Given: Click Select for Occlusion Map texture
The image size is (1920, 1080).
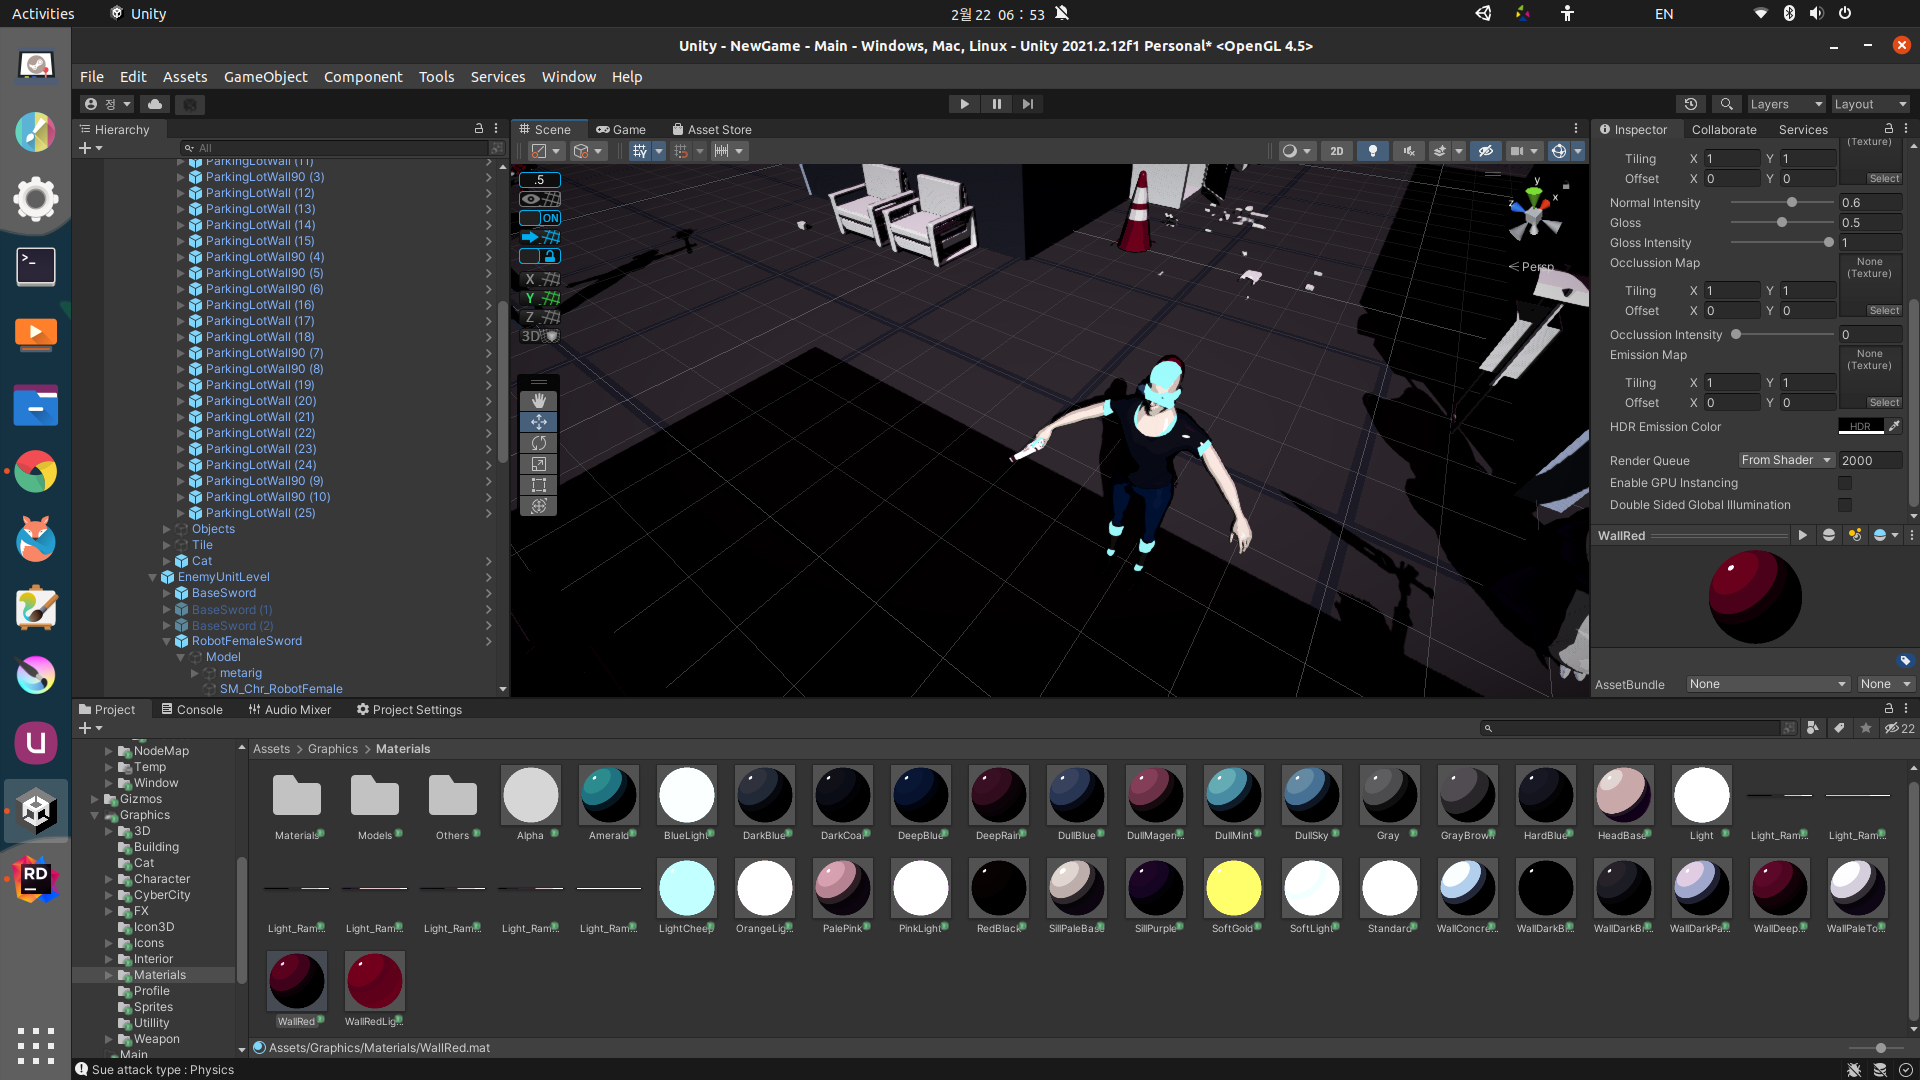Looking at the screenshot, I should click(x=1884, y=311).
